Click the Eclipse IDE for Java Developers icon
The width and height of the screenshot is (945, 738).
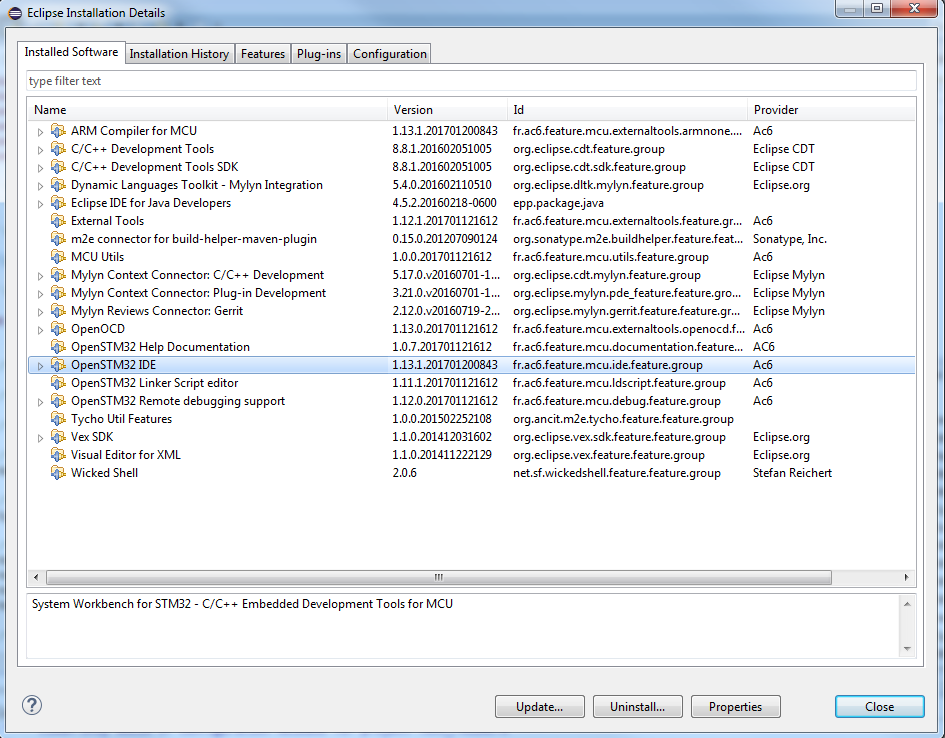pyautogui.click(x=58, y=203)
